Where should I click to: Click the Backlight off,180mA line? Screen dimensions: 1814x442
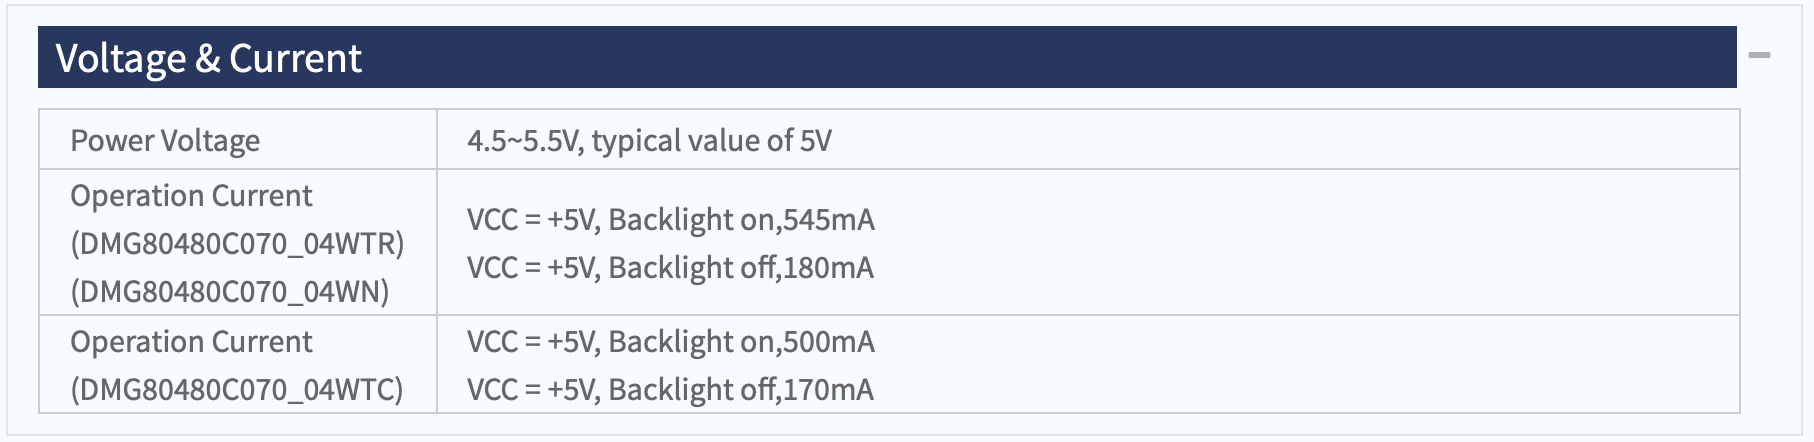pyautogui.click(x=670, y=268)
